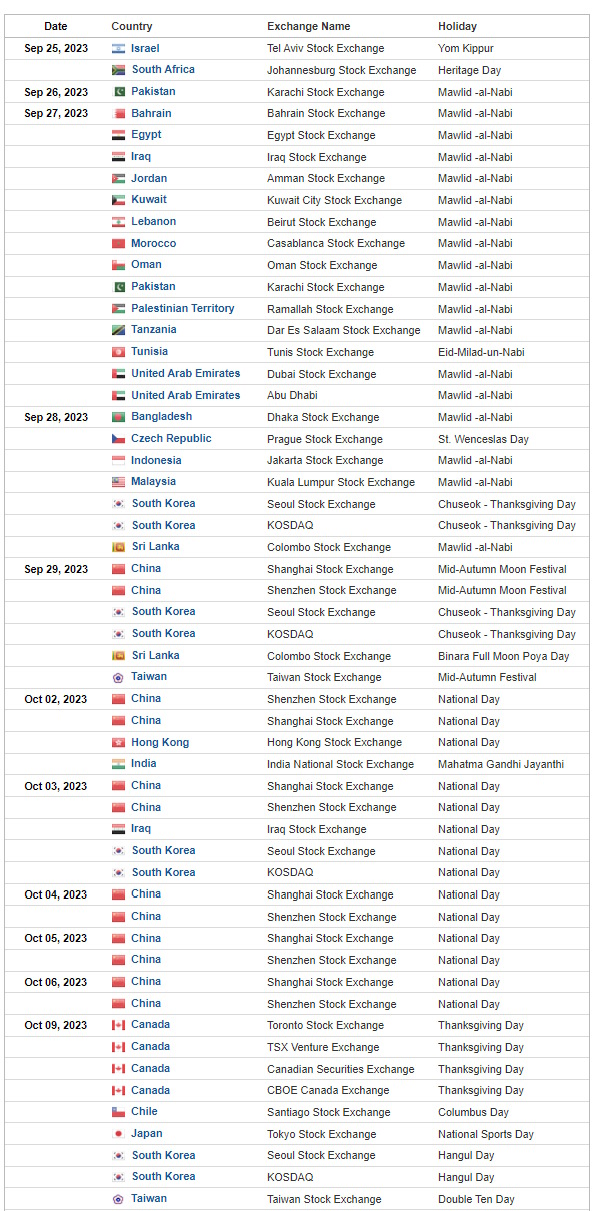This screenshot has width=596, height=1211.
Task: Click the South Africa flag icon
Action: (118, 70)
